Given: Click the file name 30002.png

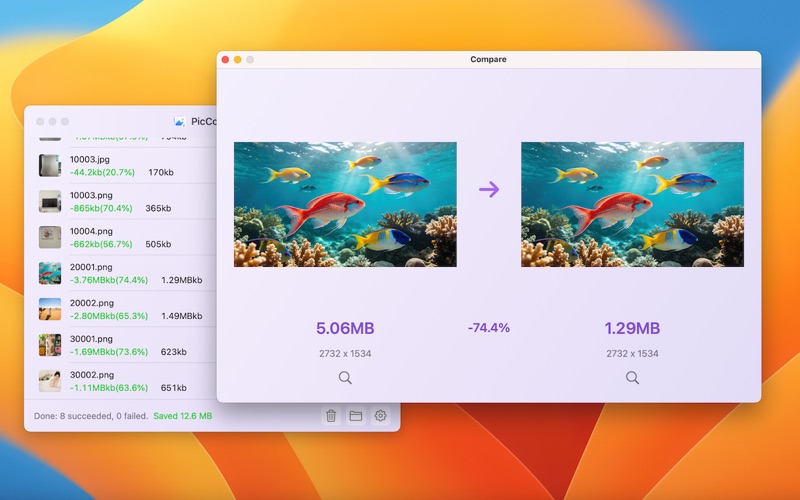Looking at the screenshot, I should [92, 374].
